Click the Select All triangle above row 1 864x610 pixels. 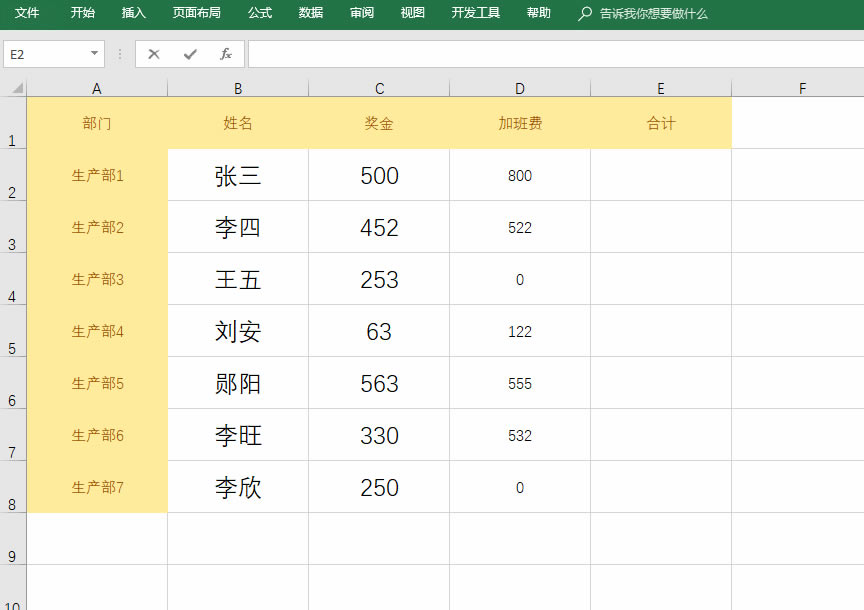coord(14,88)
